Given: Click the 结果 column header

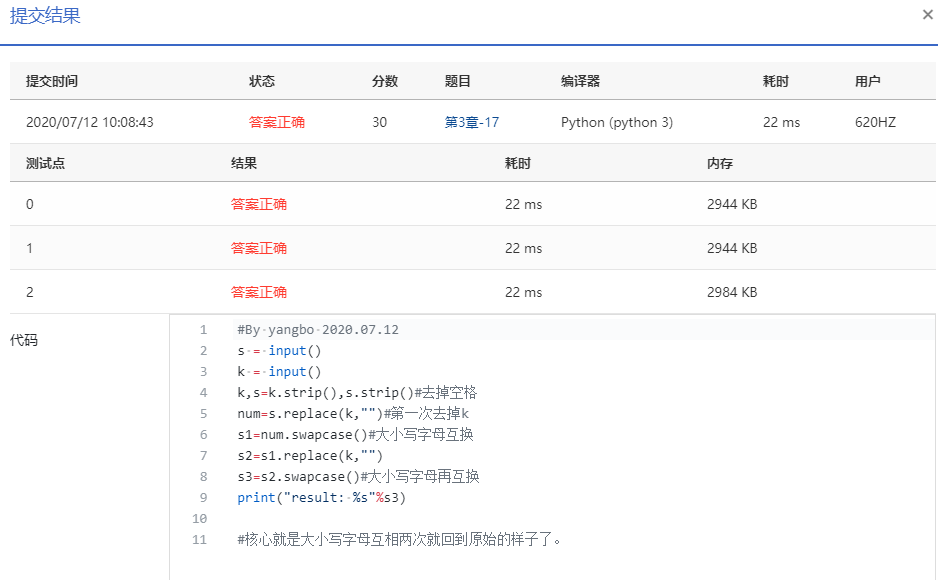Looking at the screenshot, I should tap(244, 163).
